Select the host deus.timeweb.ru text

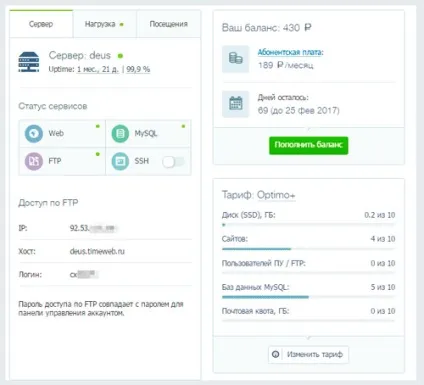coord(97,251)
